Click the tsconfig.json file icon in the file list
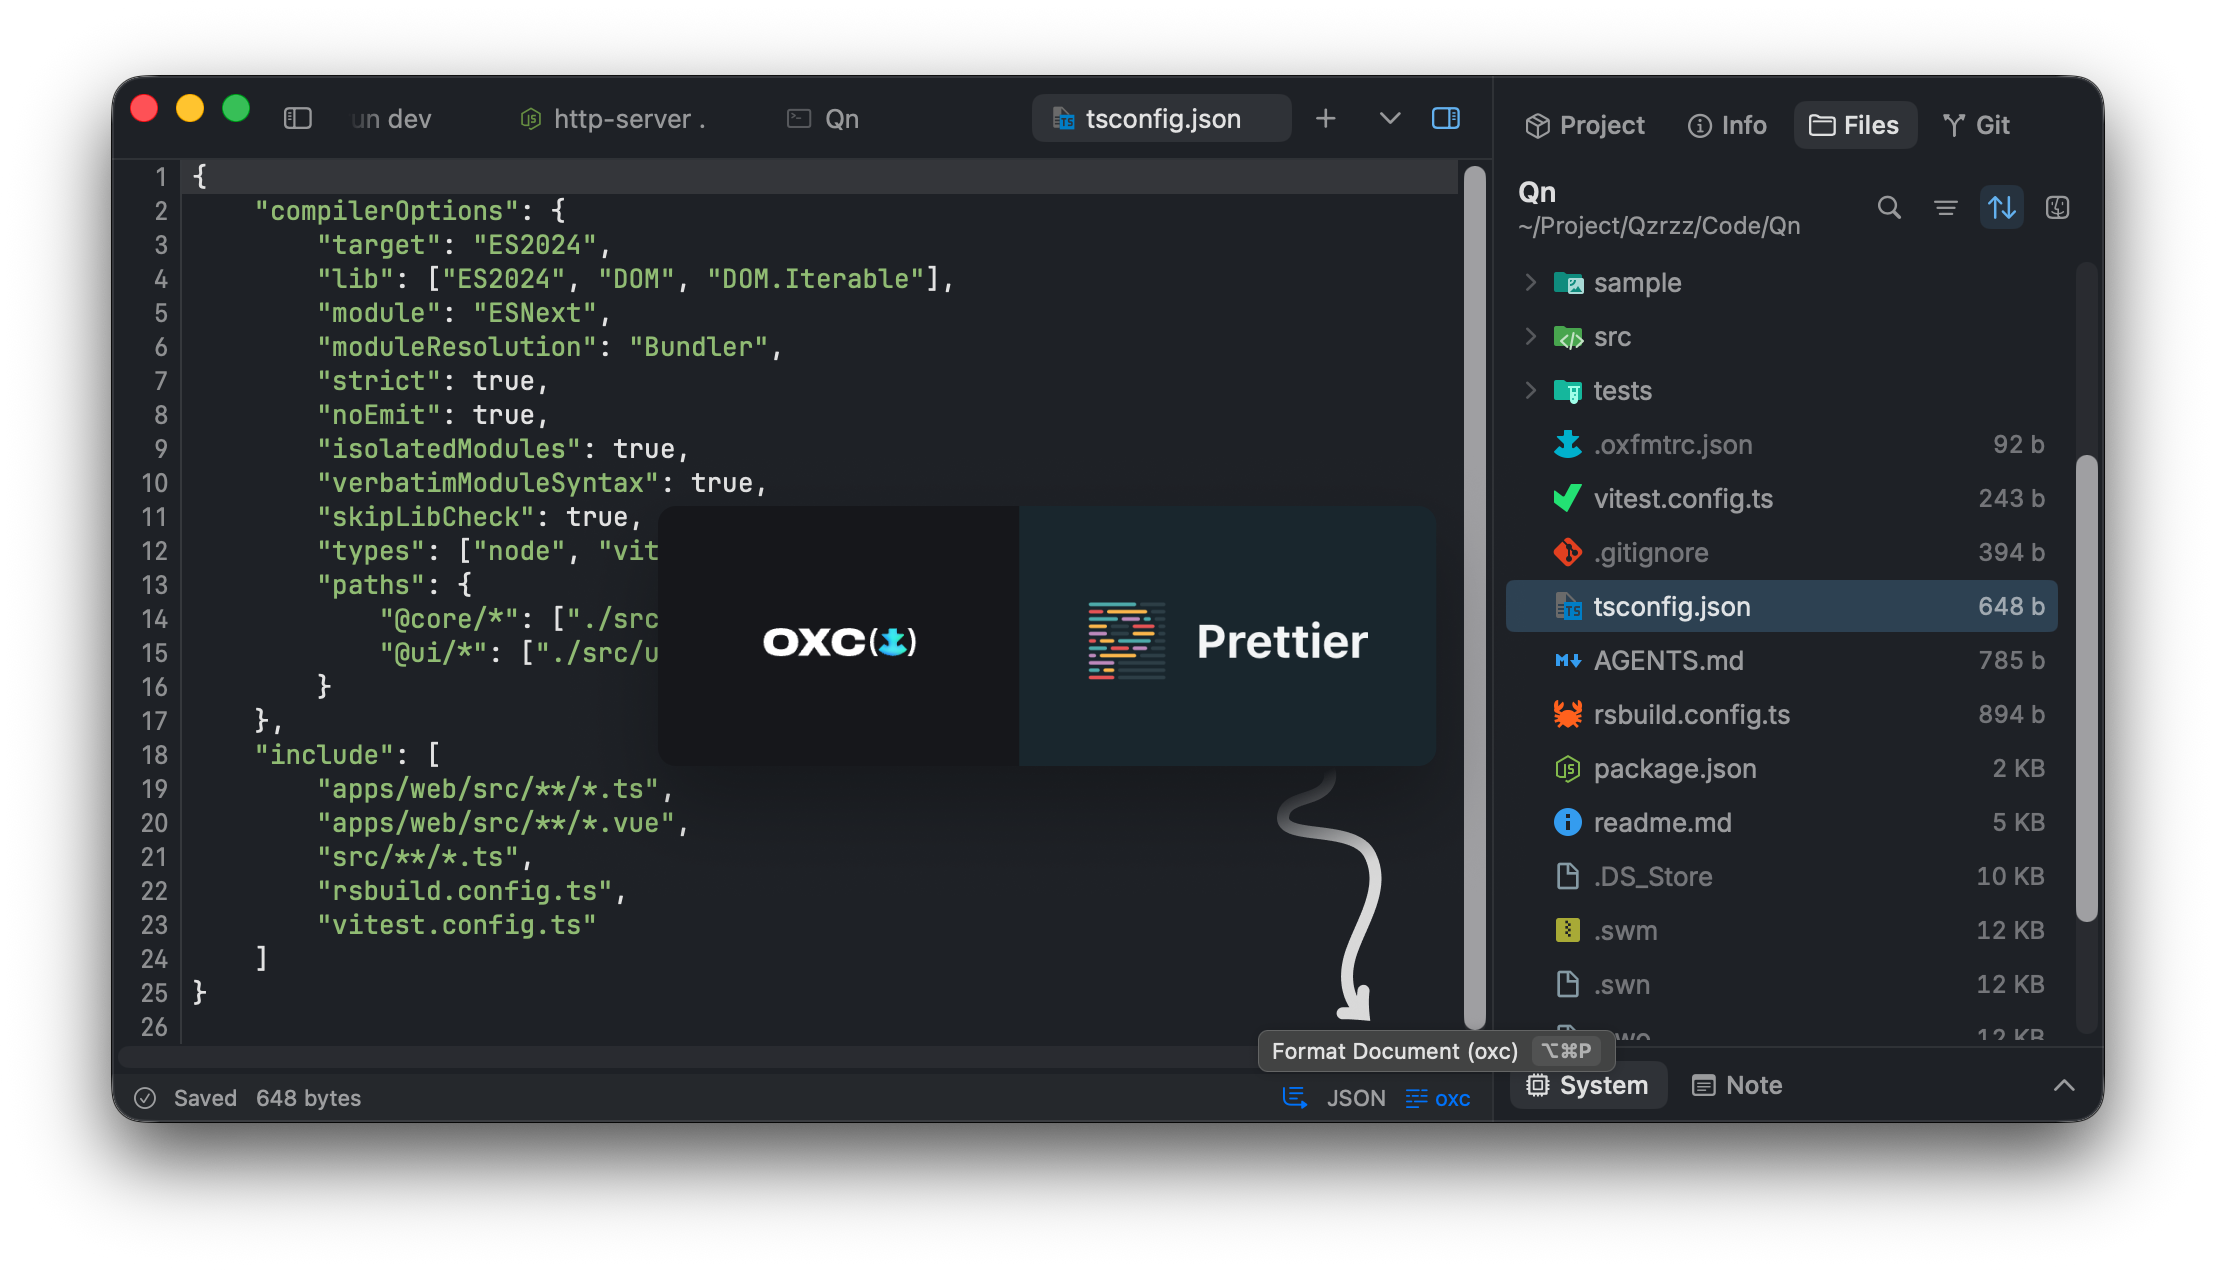This screenshot has width=2216, height=1270. tap(1568, 606)
